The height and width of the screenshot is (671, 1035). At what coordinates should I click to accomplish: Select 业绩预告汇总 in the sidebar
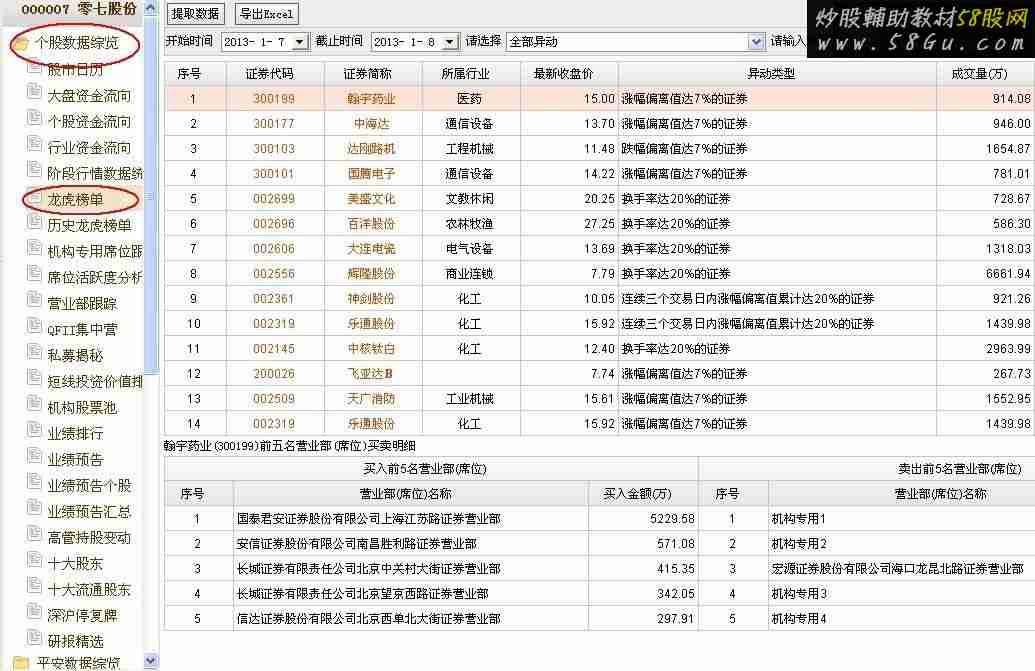click(88, 511)
